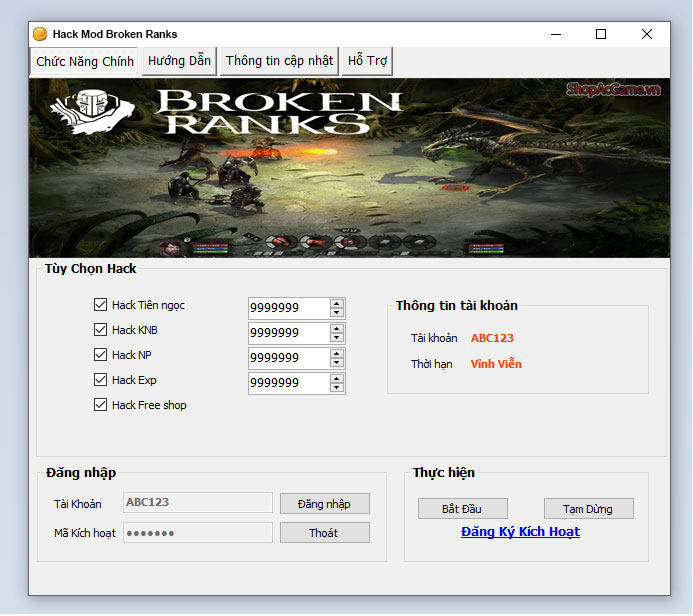Toggle the Hack KNB checkbox
The image size is (693, 616).
[x=100, y=330]
